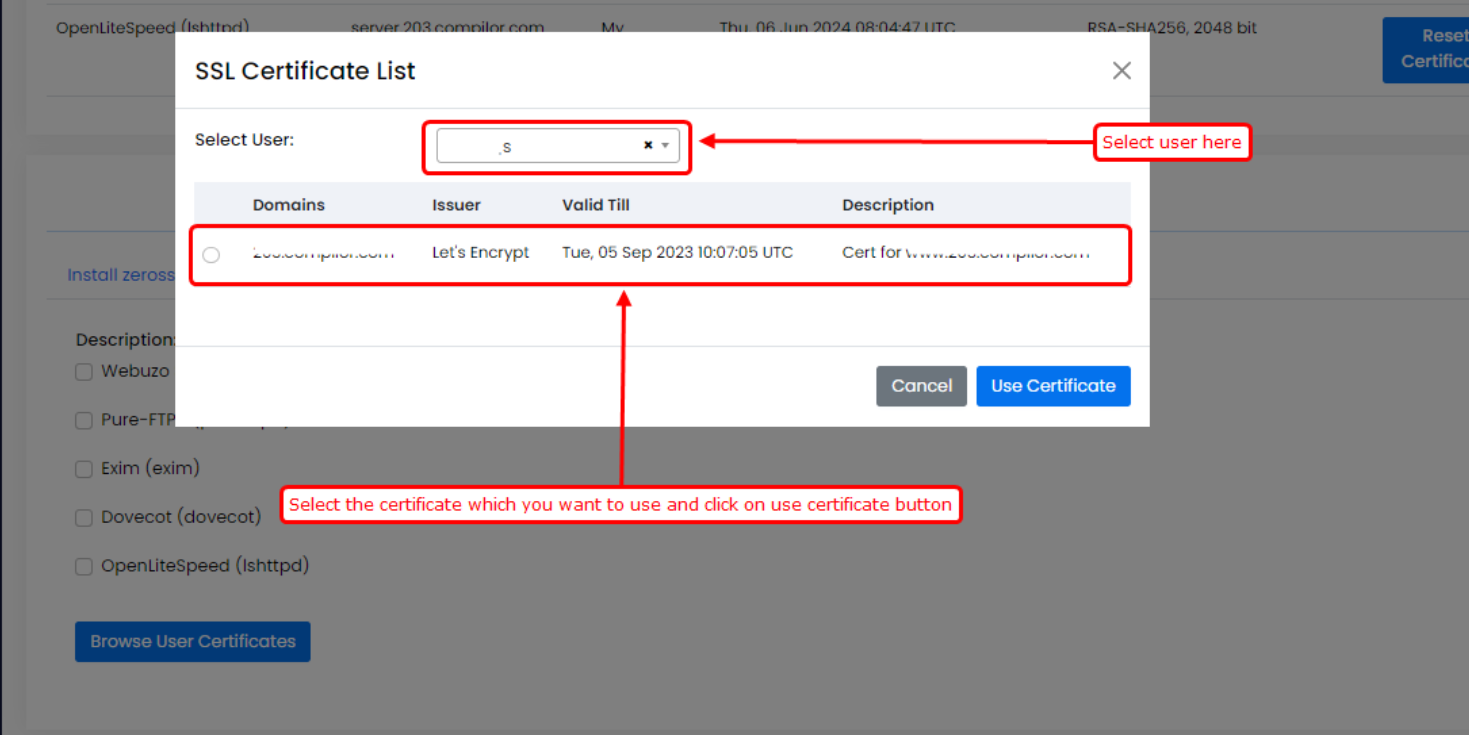Click the Description column header

click(x=887, y=205)
